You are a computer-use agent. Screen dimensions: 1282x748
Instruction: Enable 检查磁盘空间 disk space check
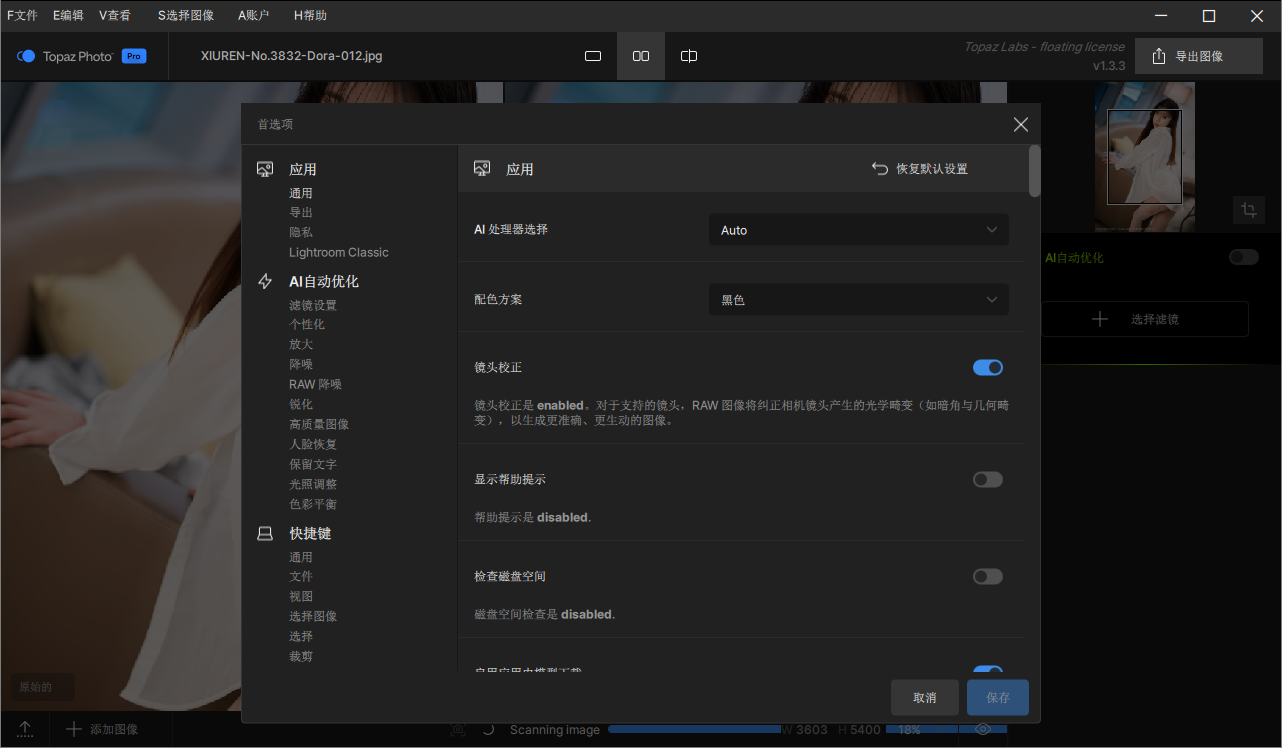click(987, 576)
